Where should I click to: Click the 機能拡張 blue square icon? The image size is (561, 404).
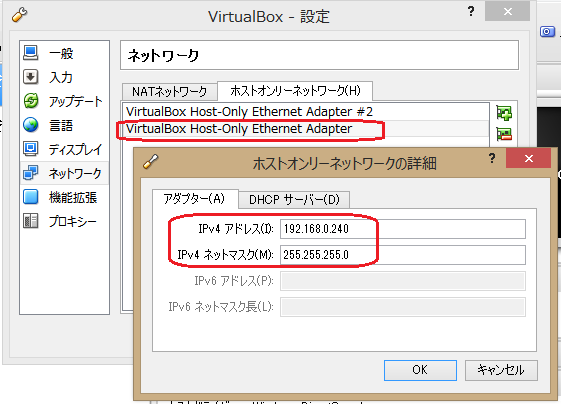(30, 197)
